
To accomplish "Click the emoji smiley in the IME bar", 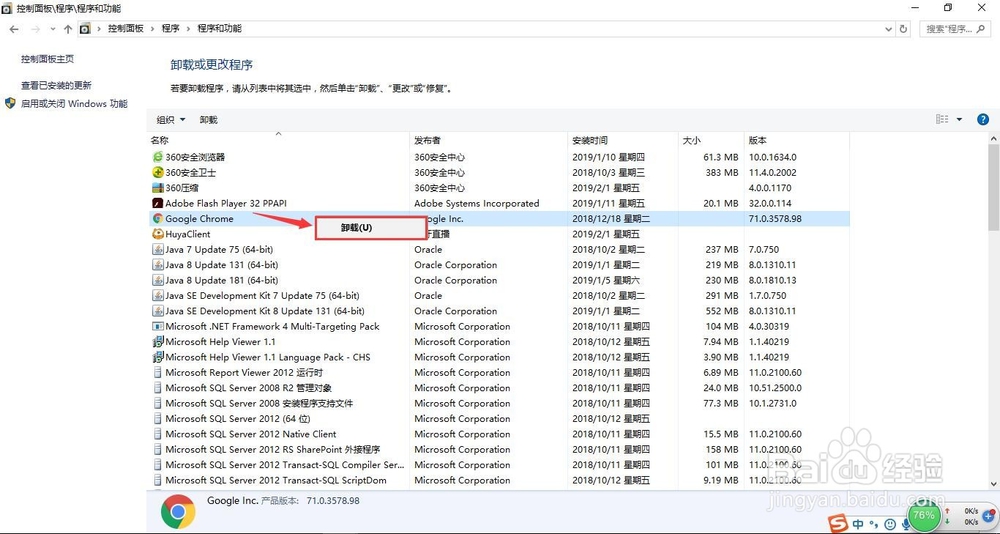I will tap(890, 524).
